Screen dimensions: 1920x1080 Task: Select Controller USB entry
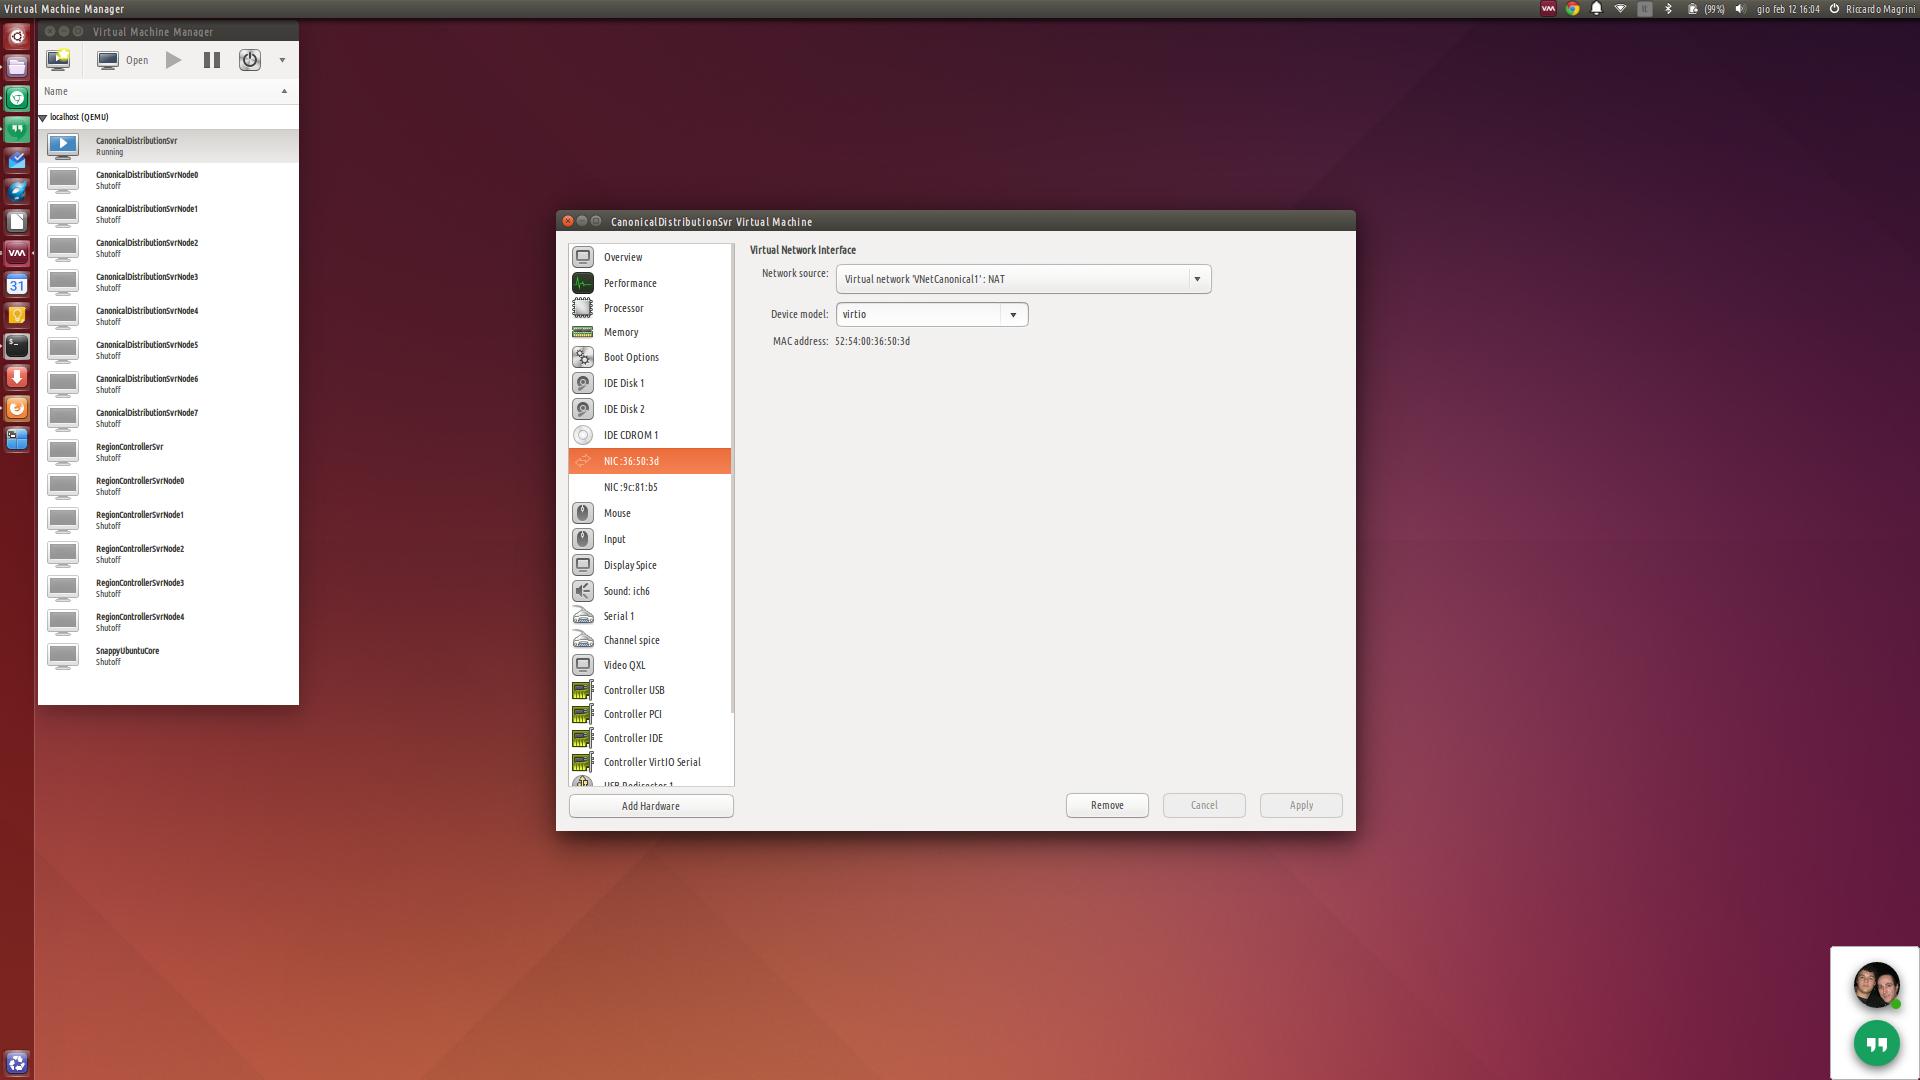[x=650, y=690]
